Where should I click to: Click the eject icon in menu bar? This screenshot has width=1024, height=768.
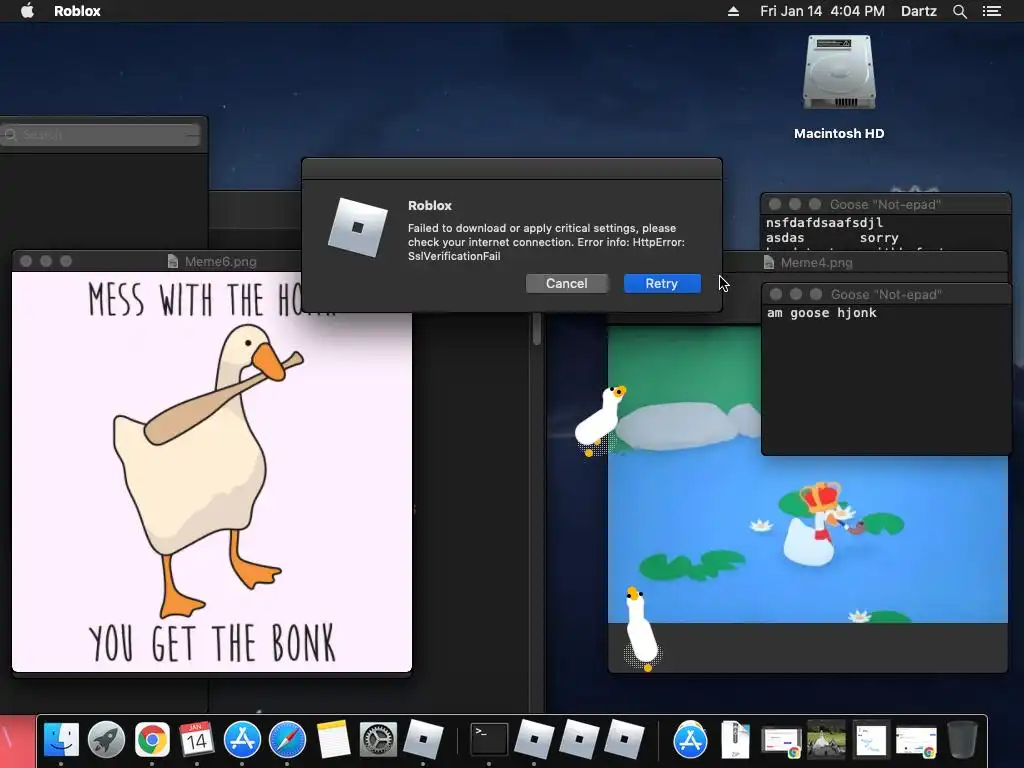click(x=733, y=11)
